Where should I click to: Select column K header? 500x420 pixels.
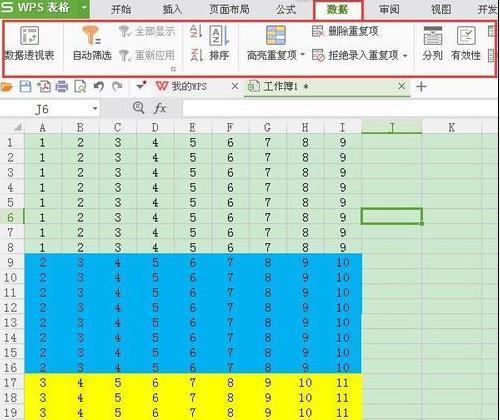451,127
